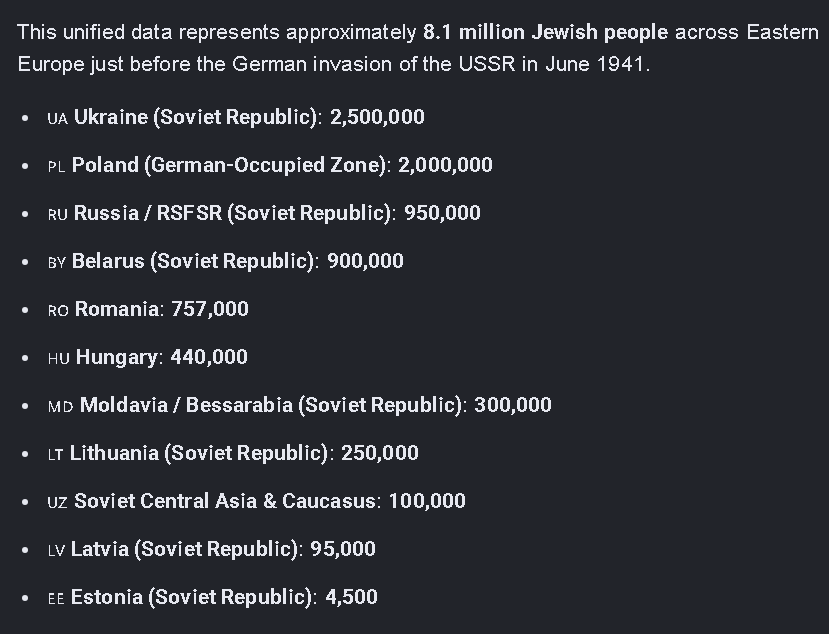829x634 pixels.
Task: Click the Russia / RSFSR figure 950,000
Action: pyautogui.click(x=443, y=213)
